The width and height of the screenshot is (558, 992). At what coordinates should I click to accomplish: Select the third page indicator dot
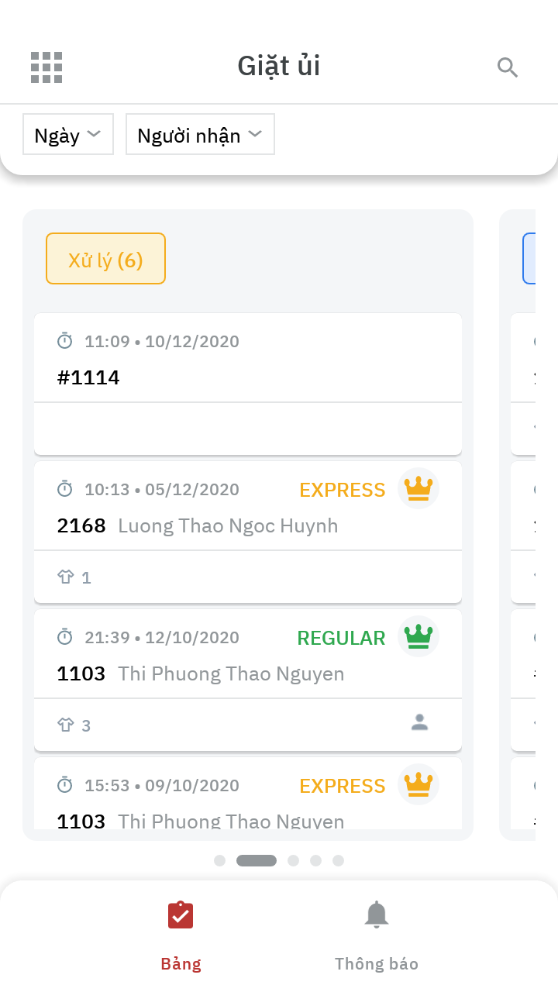(x=293, y=860)
